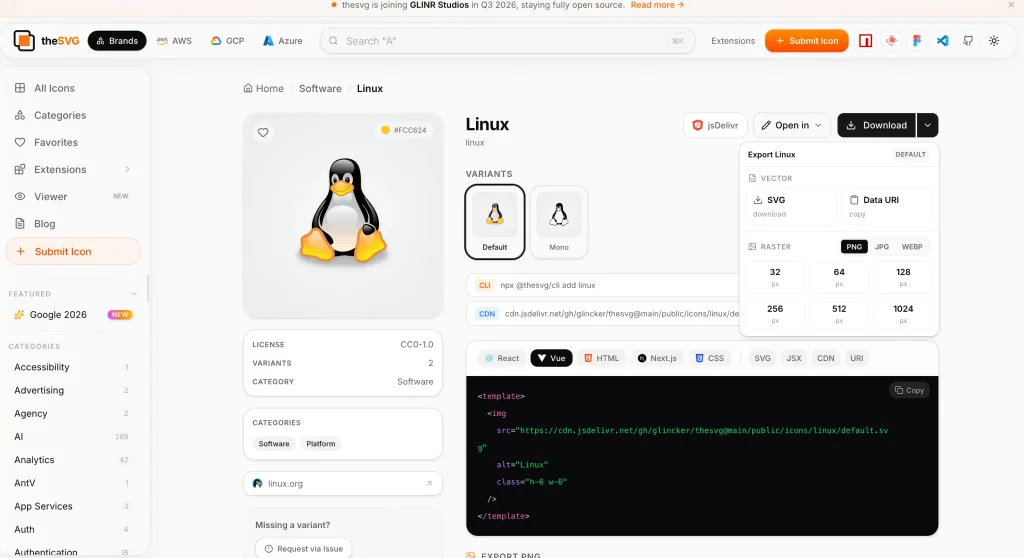Click the Home breadcrumb
Screen dimensions: 1024x558
pos(264,88)
